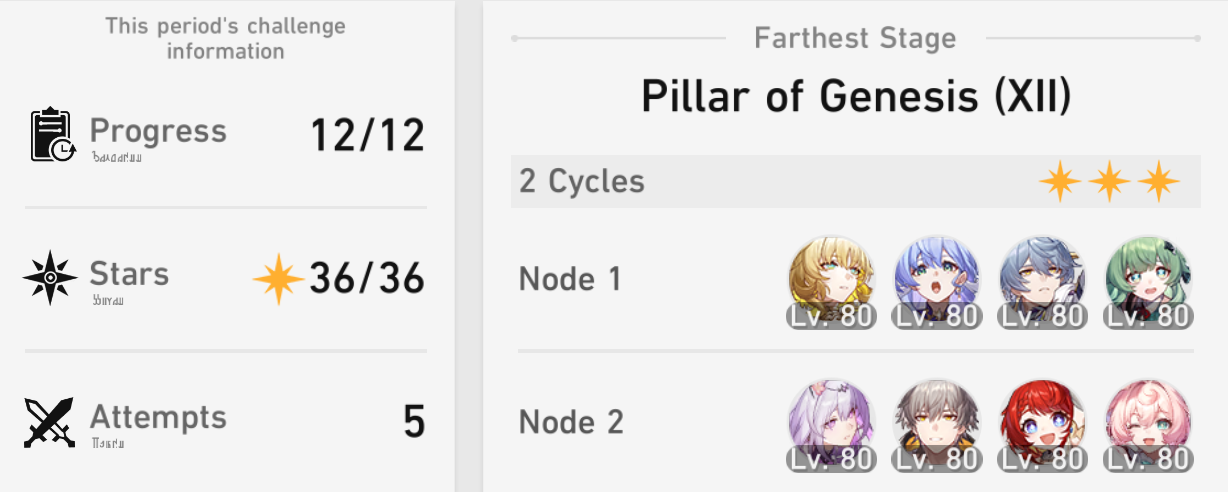Click the middle star in 2 Cycles row
1228x492 pixels.
coord(1109,182)
